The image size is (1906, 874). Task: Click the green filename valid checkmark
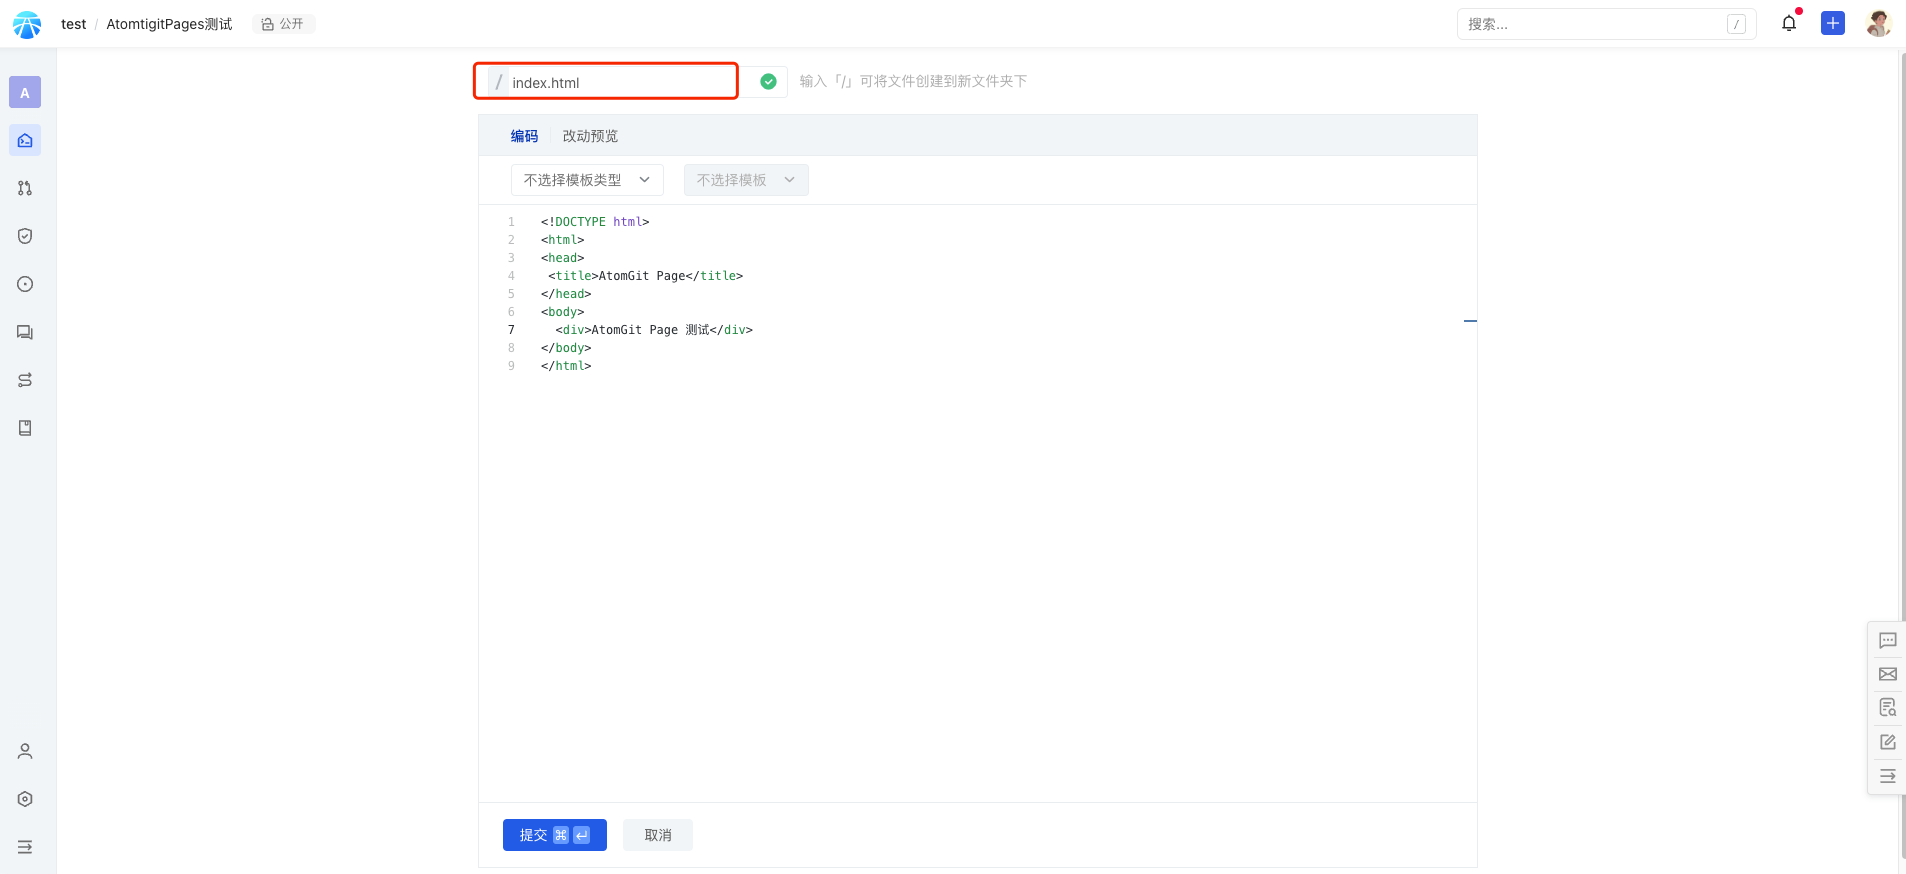tap(768, 82)
